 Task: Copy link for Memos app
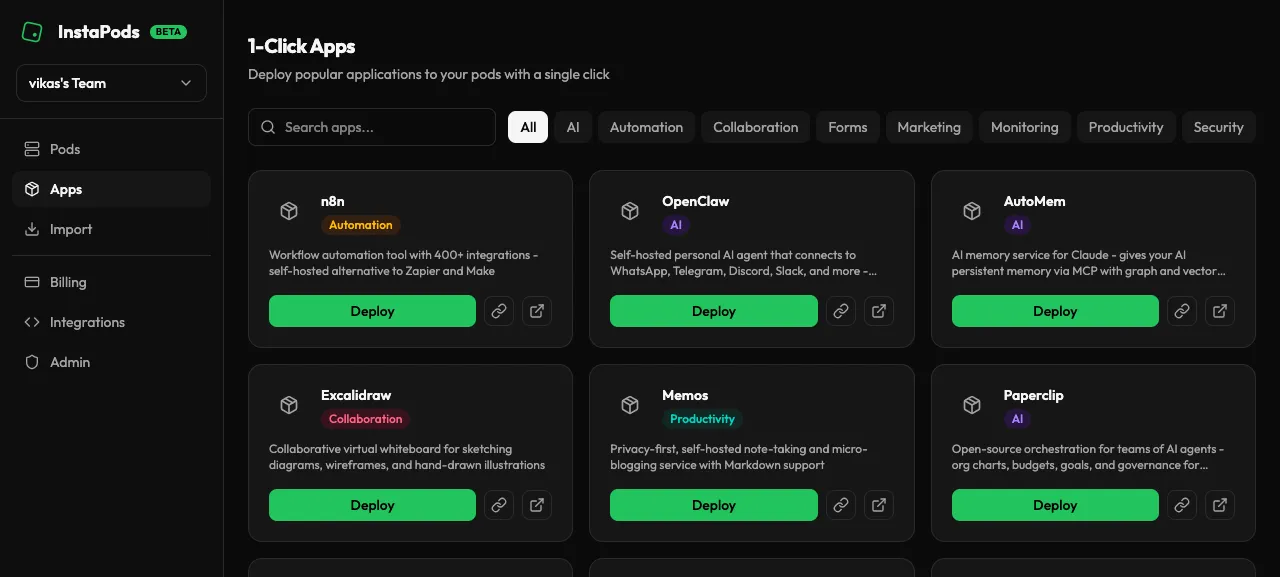(x=841, y=505)
